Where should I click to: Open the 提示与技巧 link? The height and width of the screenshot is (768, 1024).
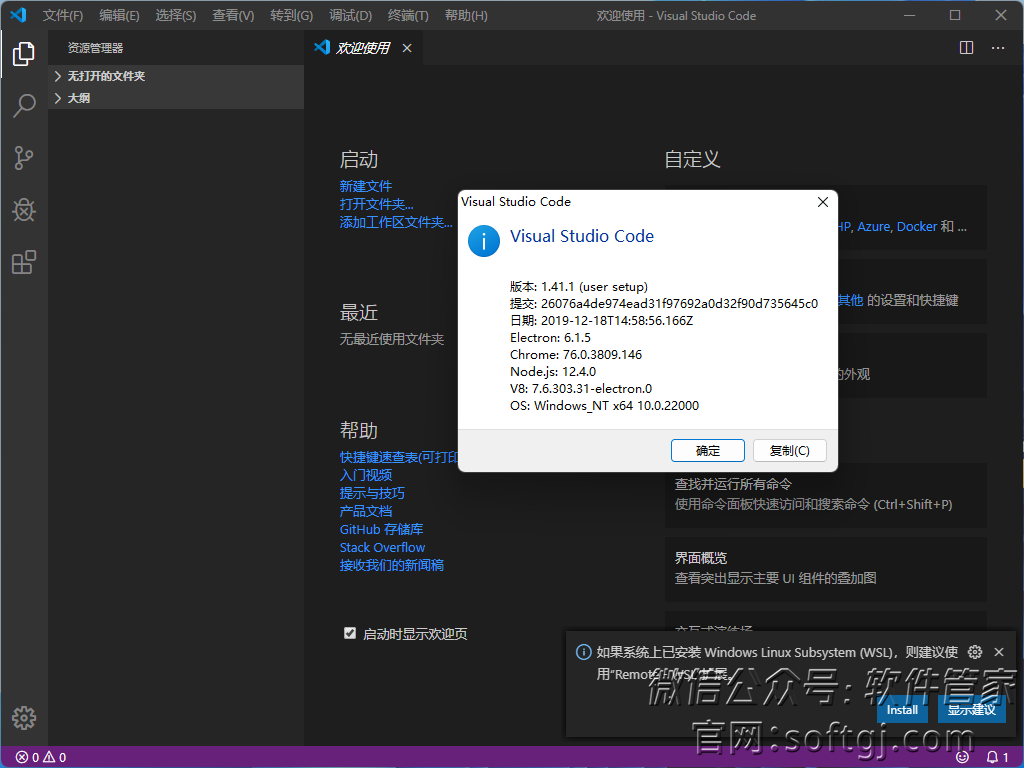[x=372, y=493]
